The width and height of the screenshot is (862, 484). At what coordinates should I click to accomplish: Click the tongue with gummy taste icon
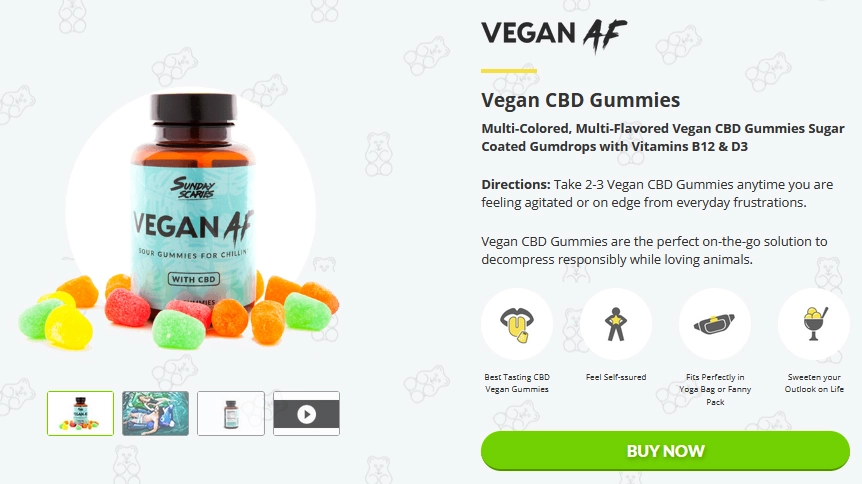[517, 324]
